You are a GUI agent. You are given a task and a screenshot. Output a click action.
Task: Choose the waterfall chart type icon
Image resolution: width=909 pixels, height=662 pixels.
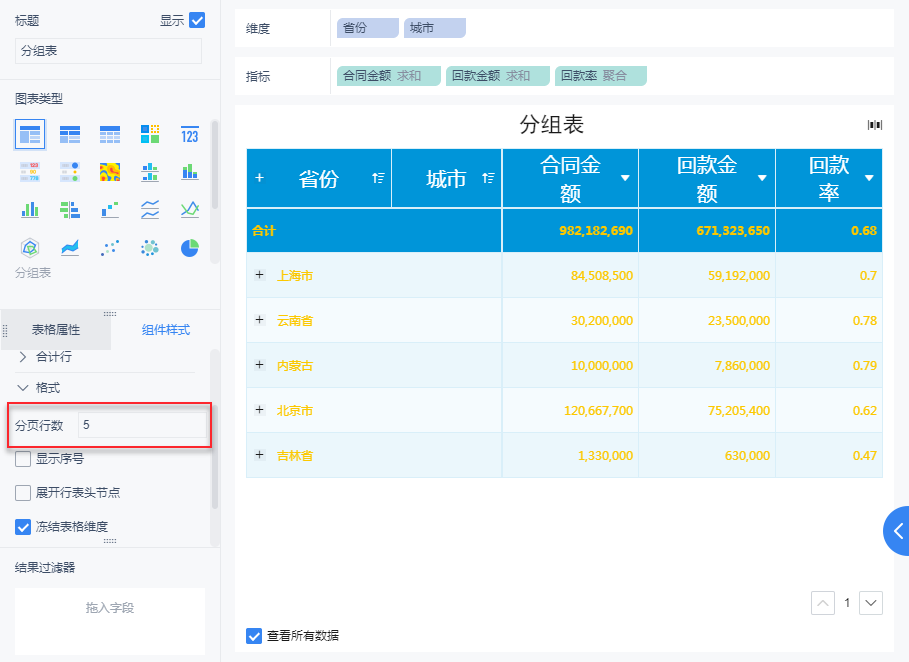(110, 209)
